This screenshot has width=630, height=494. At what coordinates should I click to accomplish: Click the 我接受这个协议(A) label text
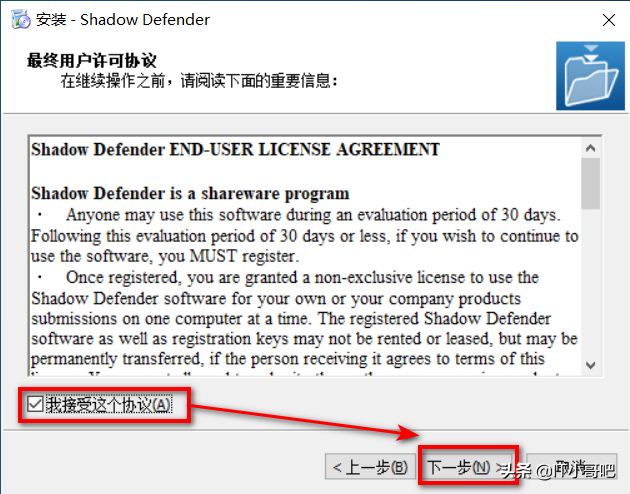[108, 405]
